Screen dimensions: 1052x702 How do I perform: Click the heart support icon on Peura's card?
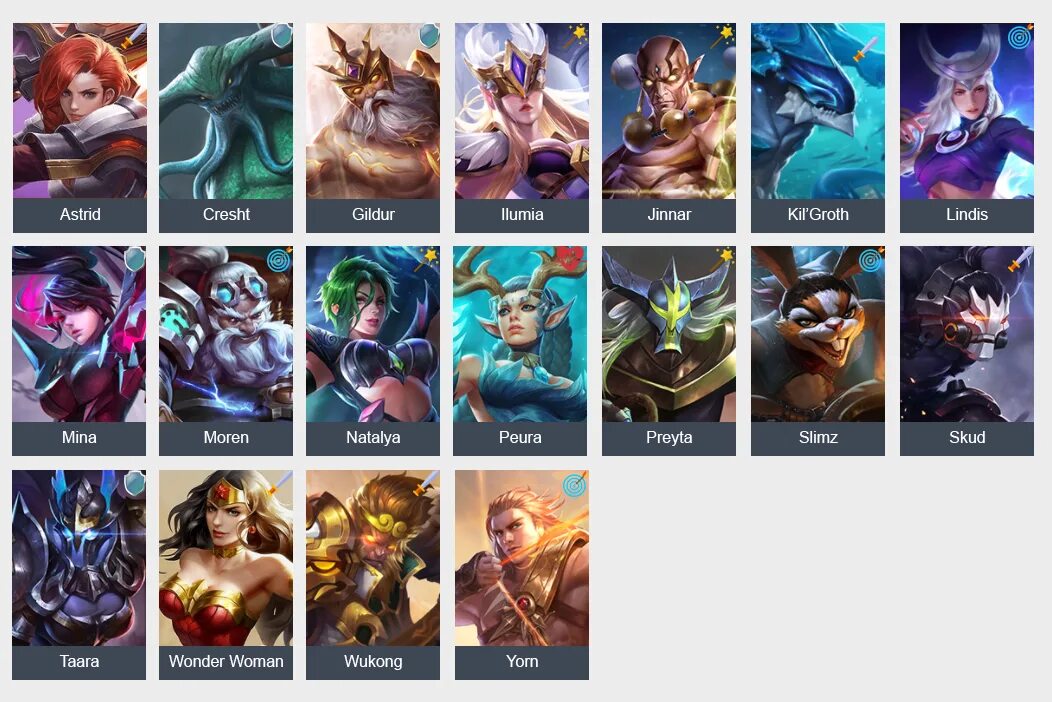coord(570,258)
